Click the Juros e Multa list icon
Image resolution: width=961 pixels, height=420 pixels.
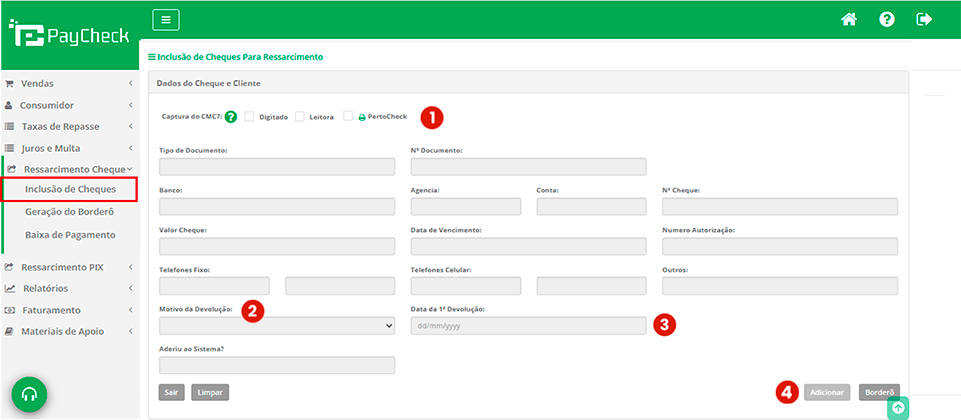[x=9, y=148]
